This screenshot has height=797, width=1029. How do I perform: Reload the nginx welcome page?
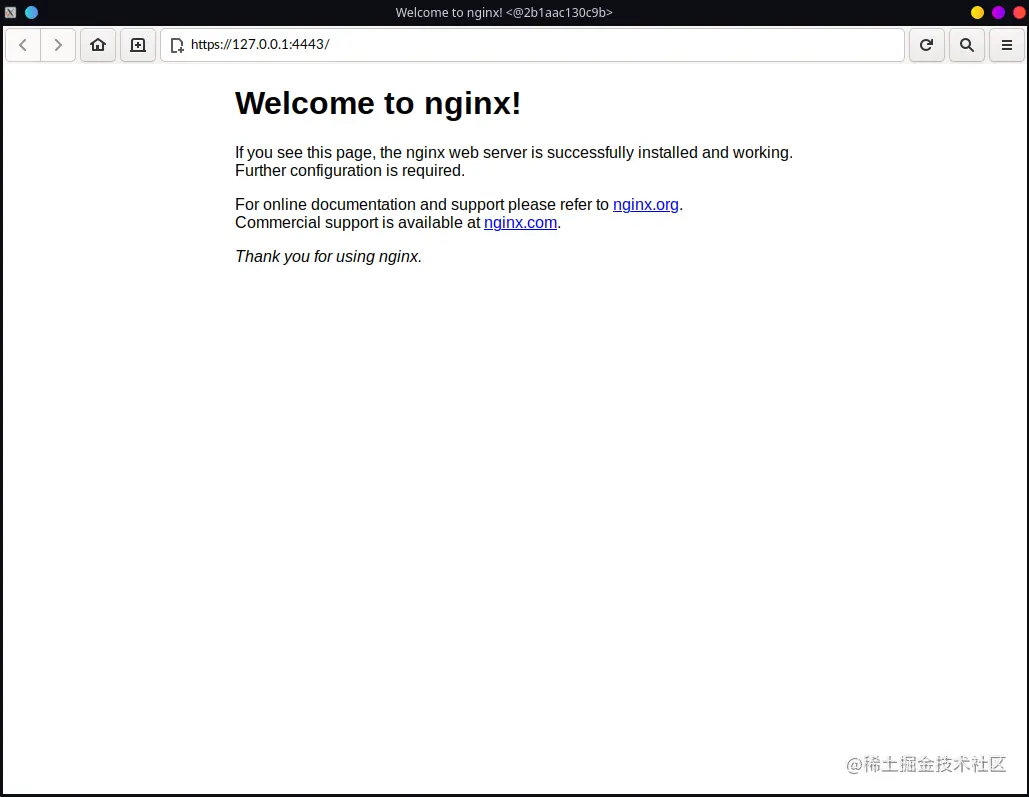pyautogui.click(x=926, y=45)
